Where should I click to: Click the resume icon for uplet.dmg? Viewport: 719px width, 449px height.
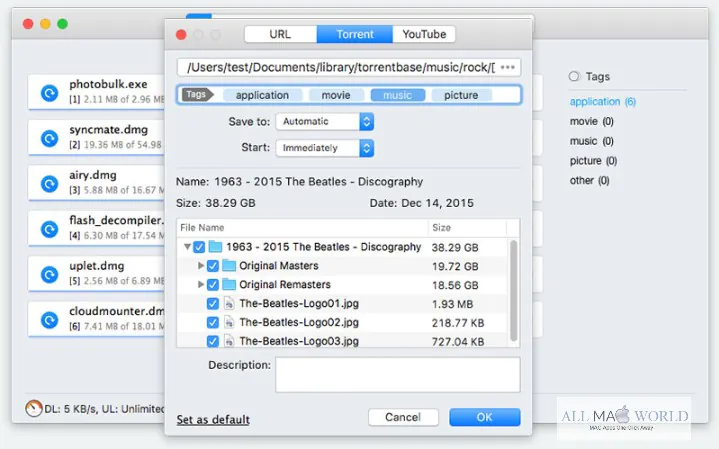(x=49, y=274)
